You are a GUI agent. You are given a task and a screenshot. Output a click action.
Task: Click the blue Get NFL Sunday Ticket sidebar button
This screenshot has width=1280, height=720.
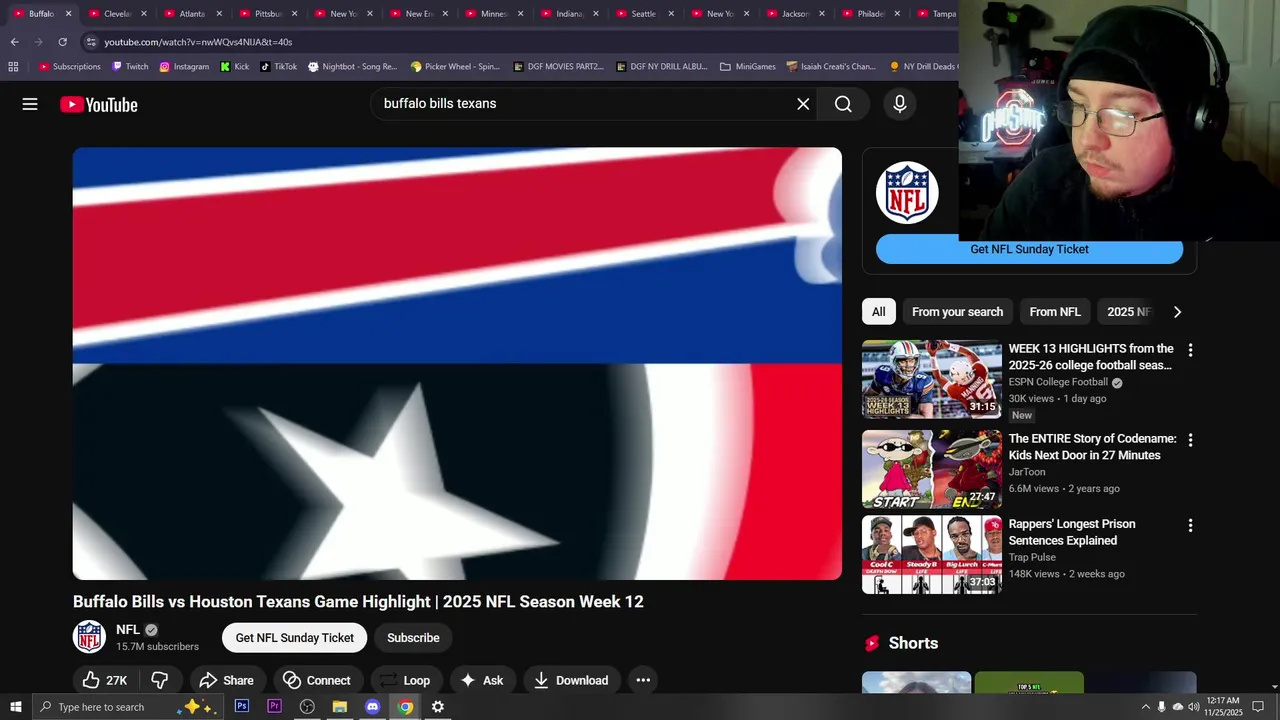coord(1029,250)
